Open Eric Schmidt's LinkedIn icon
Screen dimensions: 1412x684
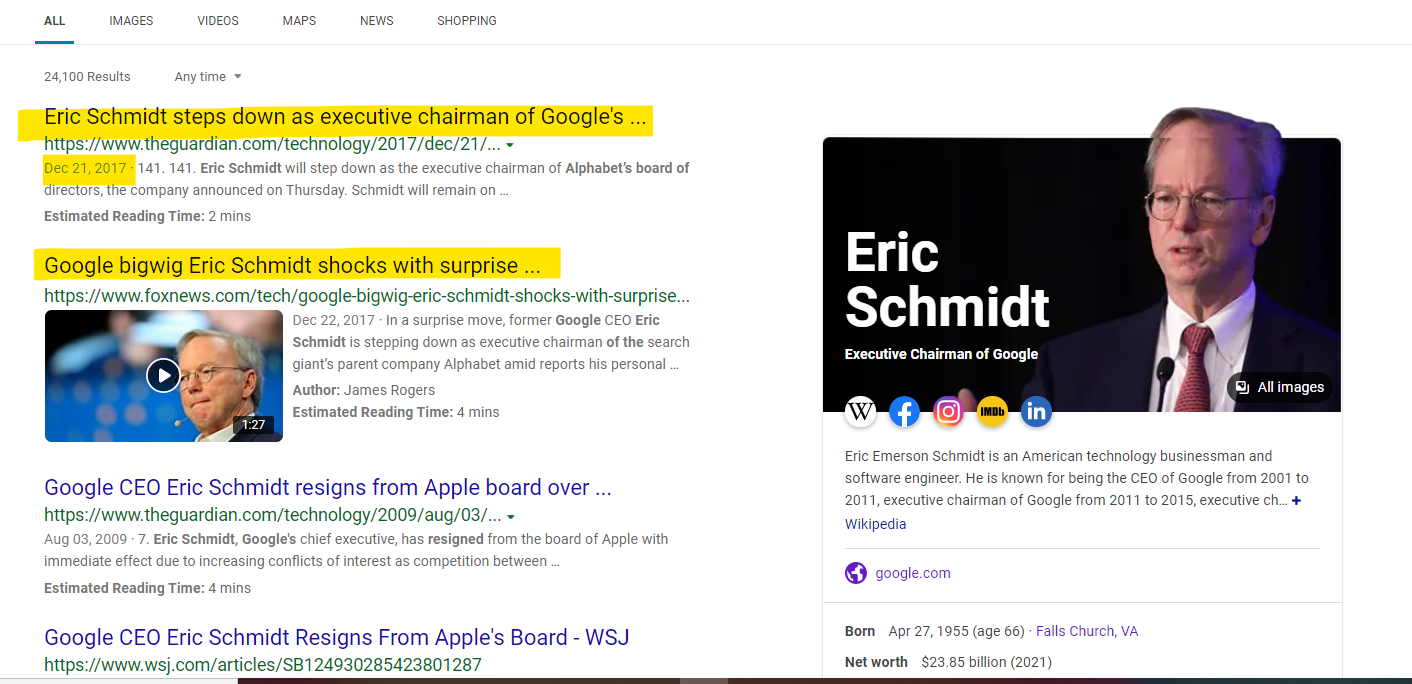tap(1036, 411)
